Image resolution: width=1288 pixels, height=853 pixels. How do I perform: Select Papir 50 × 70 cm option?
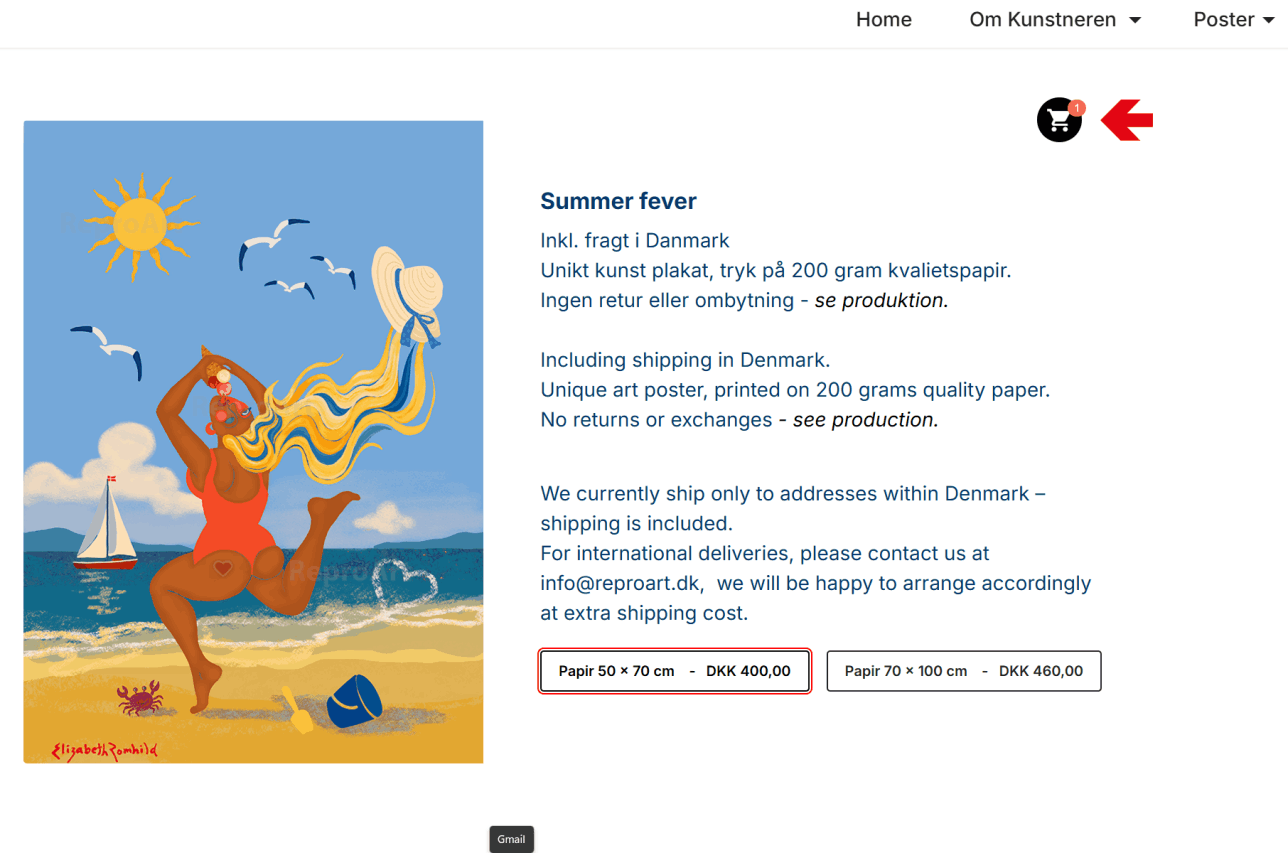click(x=675, y=671)
